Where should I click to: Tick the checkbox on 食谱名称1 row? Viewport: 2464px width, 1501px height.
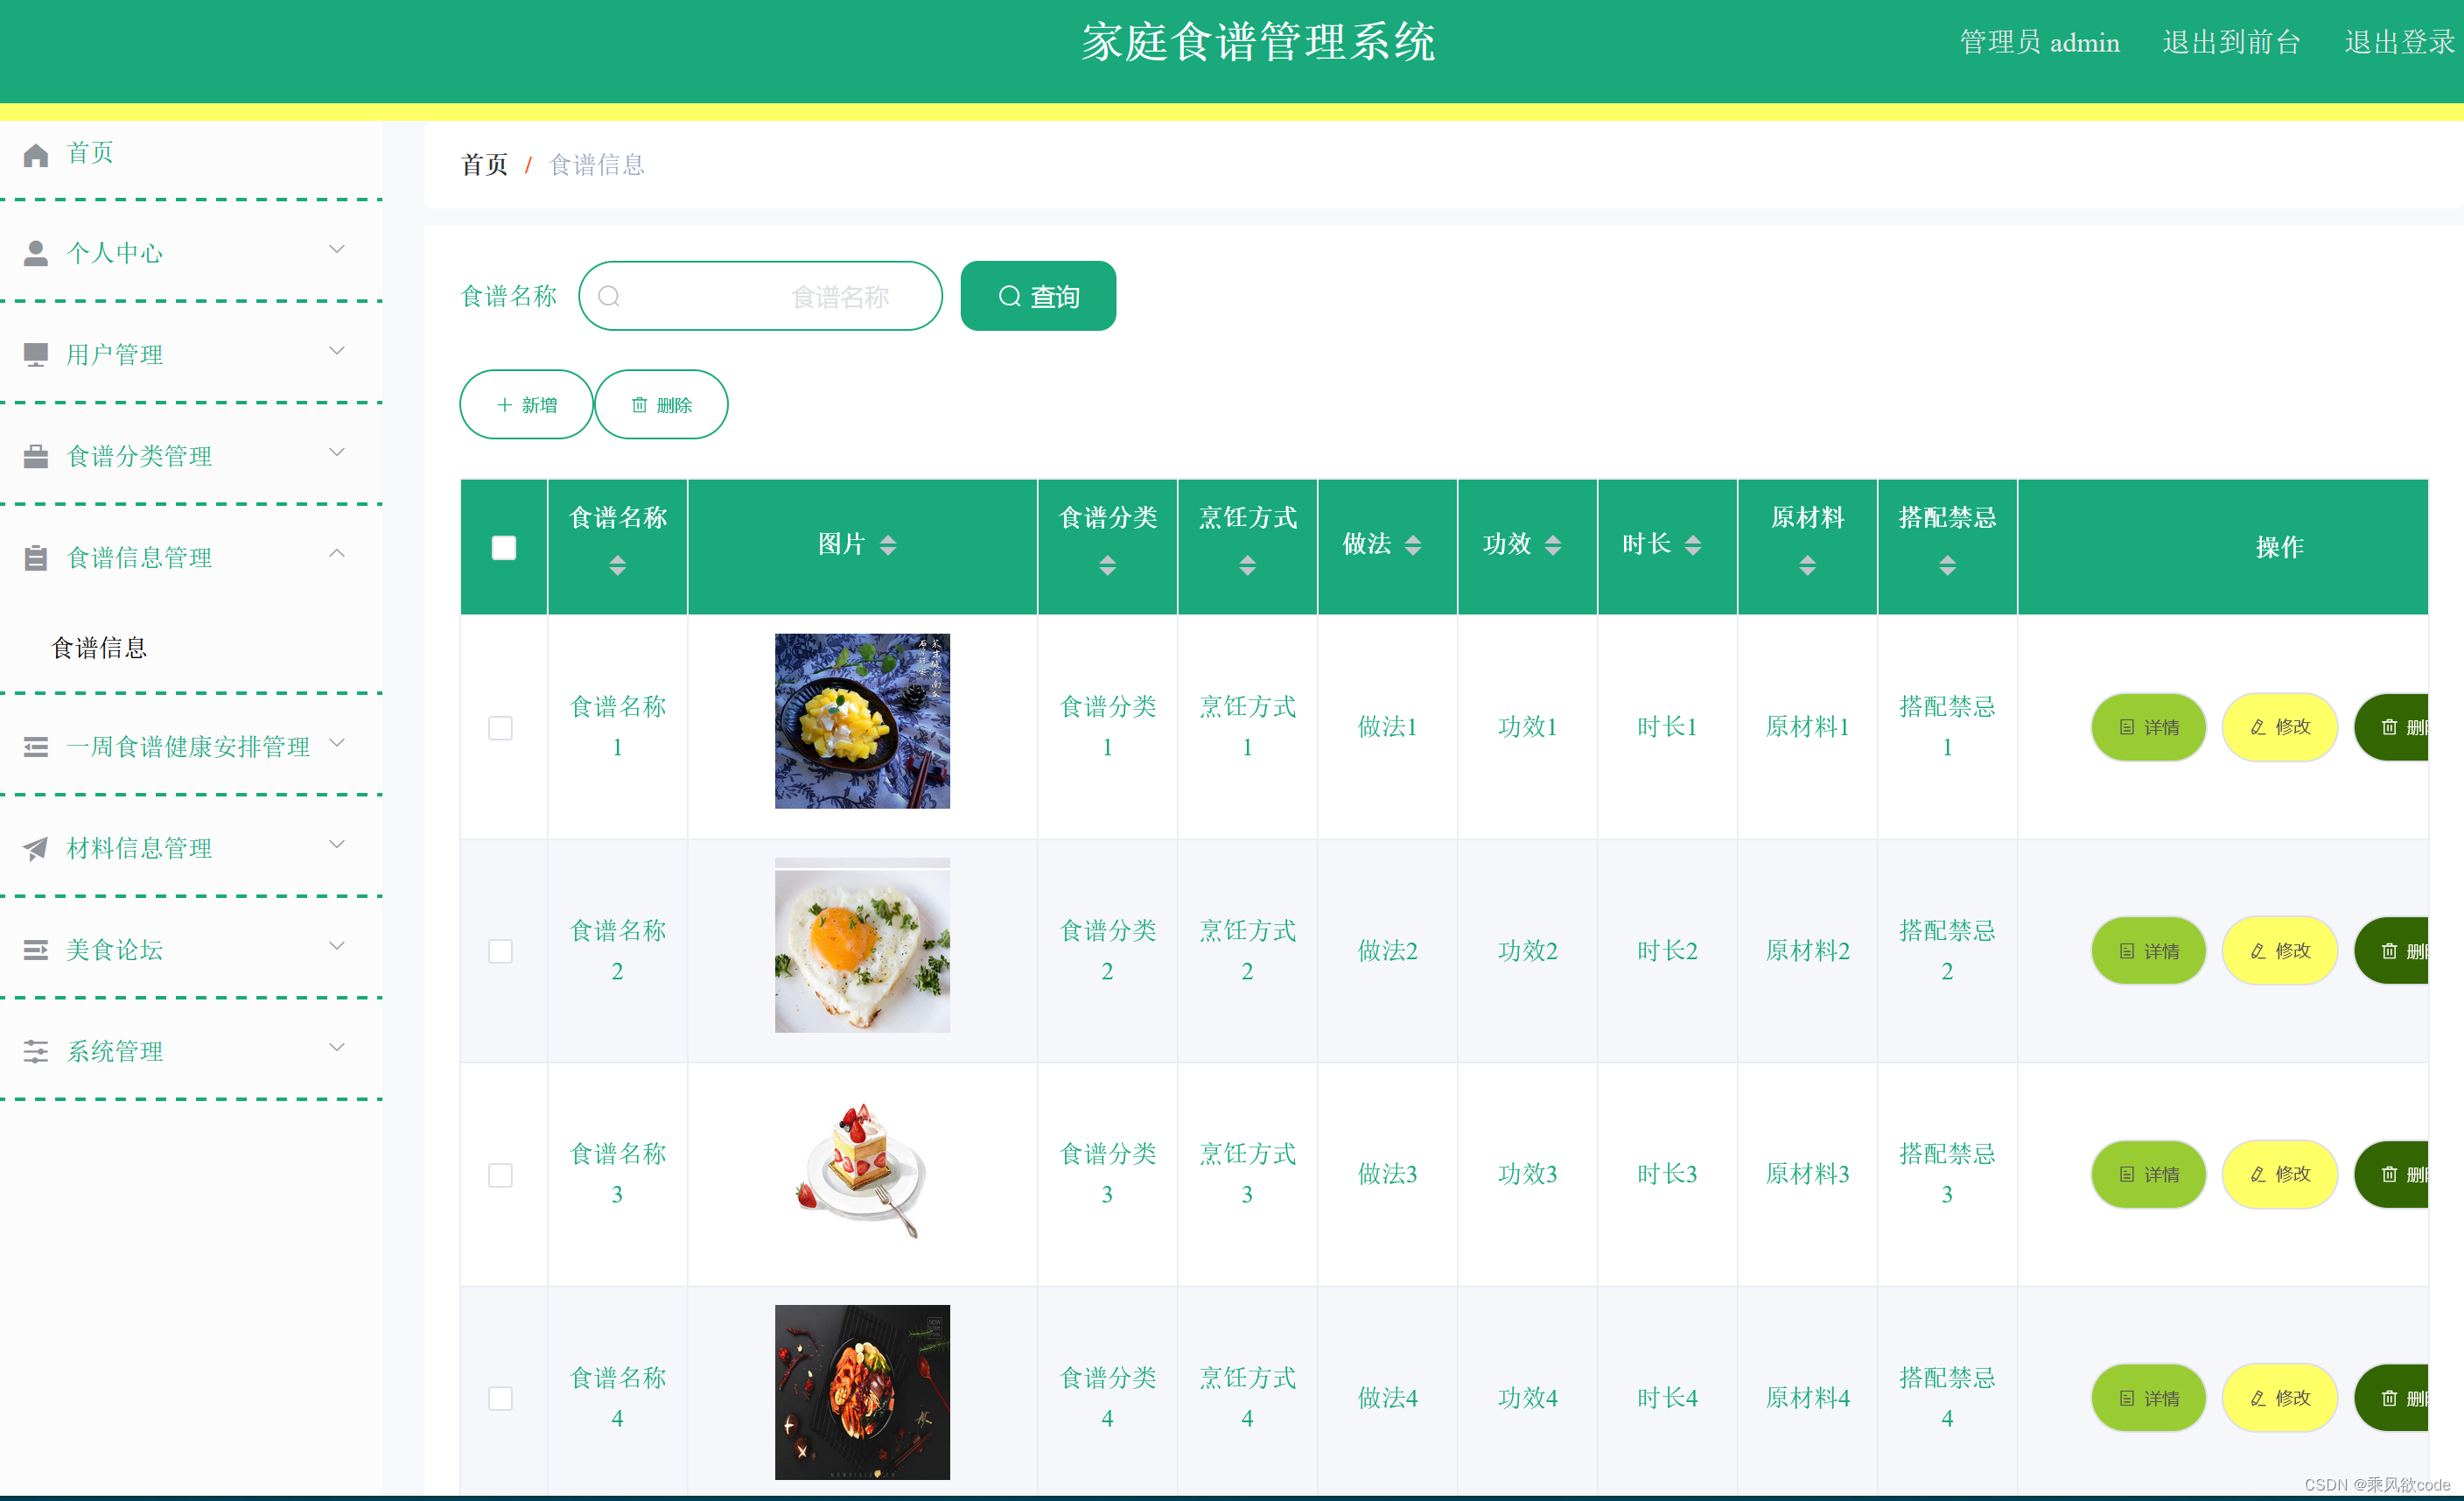coord(501,728)
